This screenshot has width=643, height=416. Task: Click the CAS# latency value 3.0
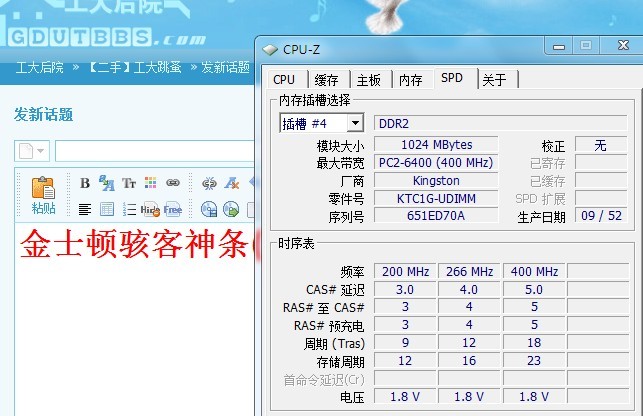(405, 290)
